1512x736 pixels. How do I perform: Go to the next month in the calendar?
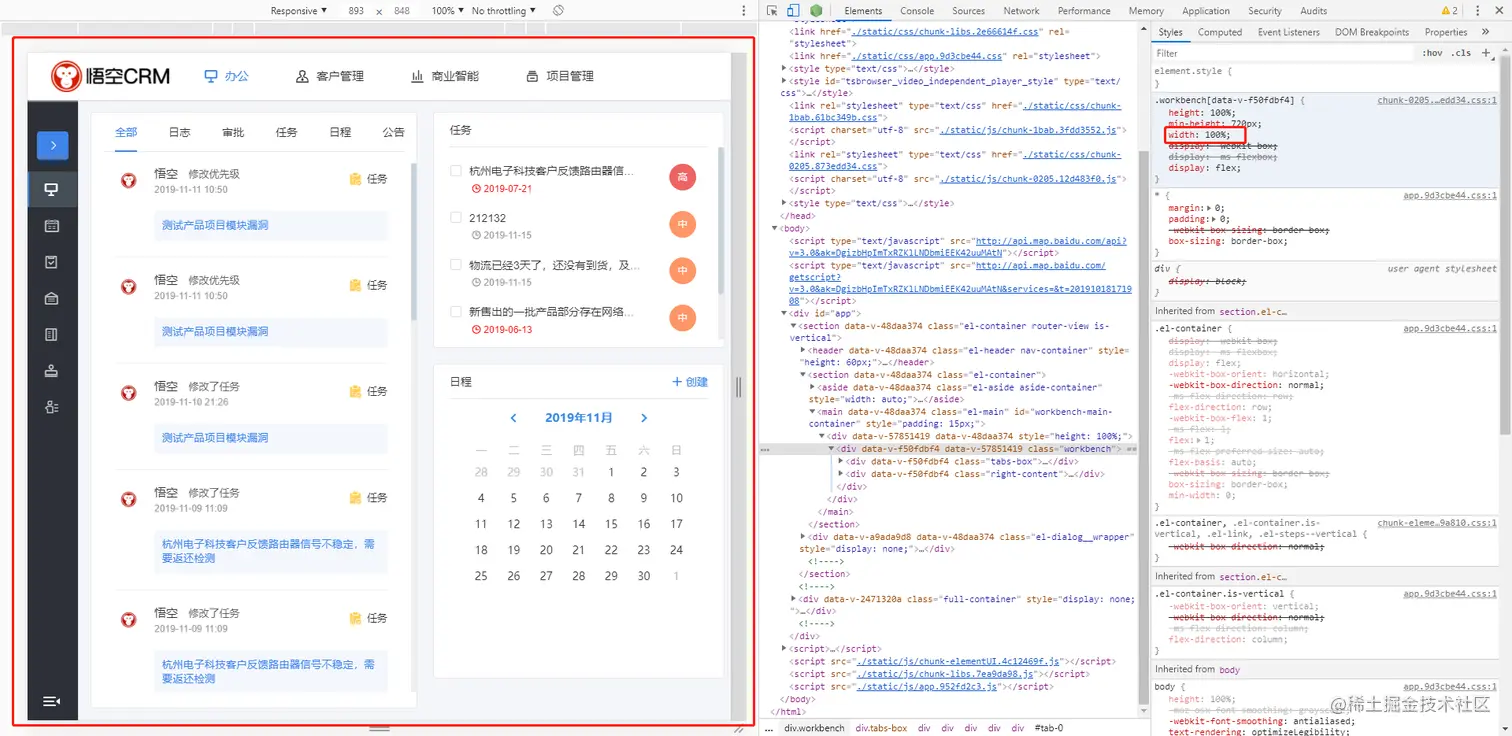click(x=644, y=418)
